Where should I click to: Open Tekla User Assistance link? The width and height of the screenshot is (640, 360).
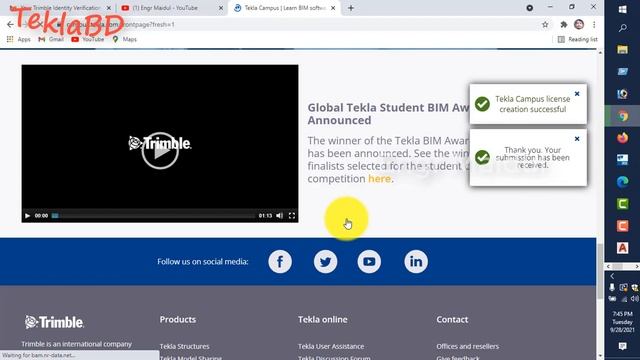tap(331, 346)
